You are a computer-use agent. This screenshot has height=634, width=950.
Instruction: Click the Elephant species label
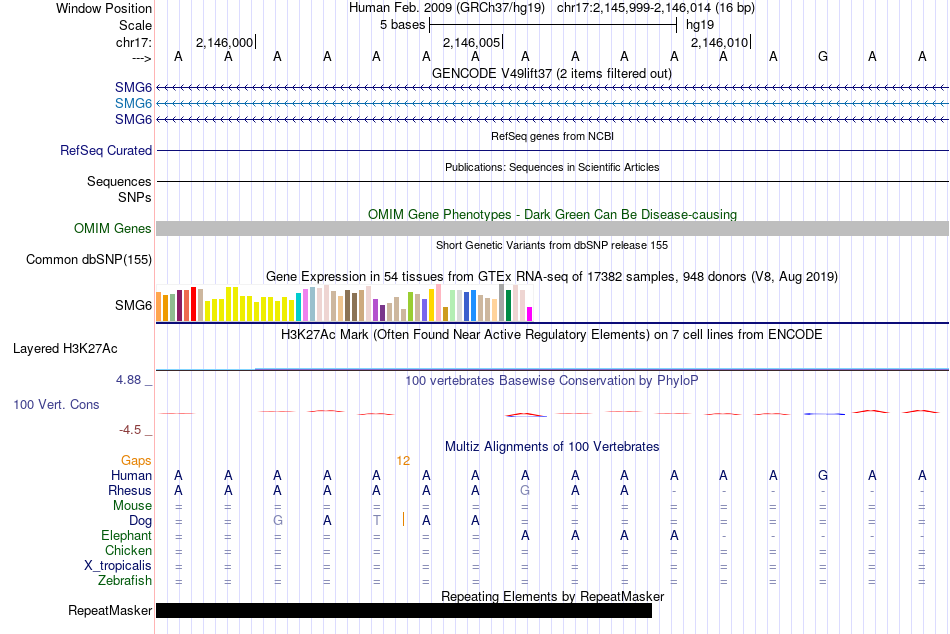[x=126, y=535]
